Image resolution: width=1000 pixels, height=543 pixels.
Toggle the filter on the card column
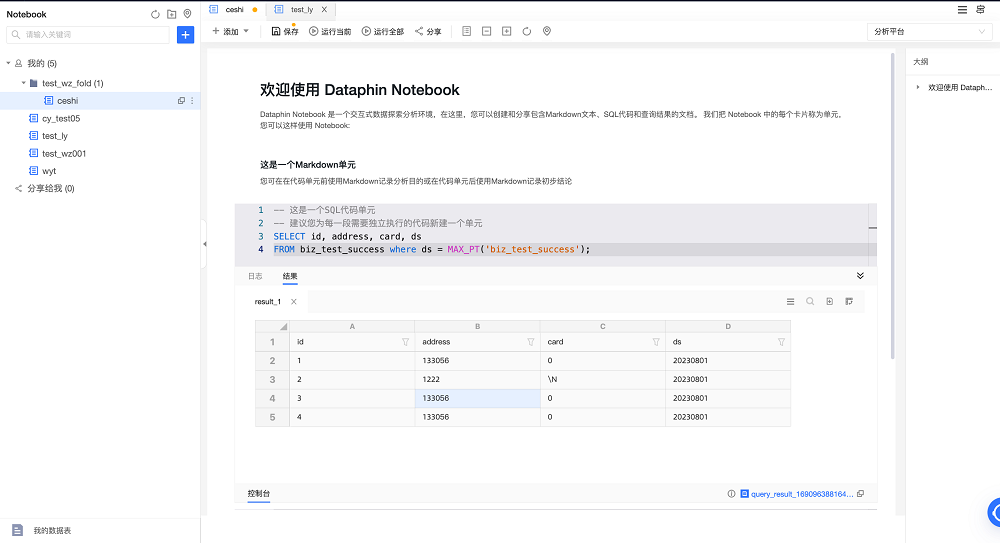click(655, 342)
